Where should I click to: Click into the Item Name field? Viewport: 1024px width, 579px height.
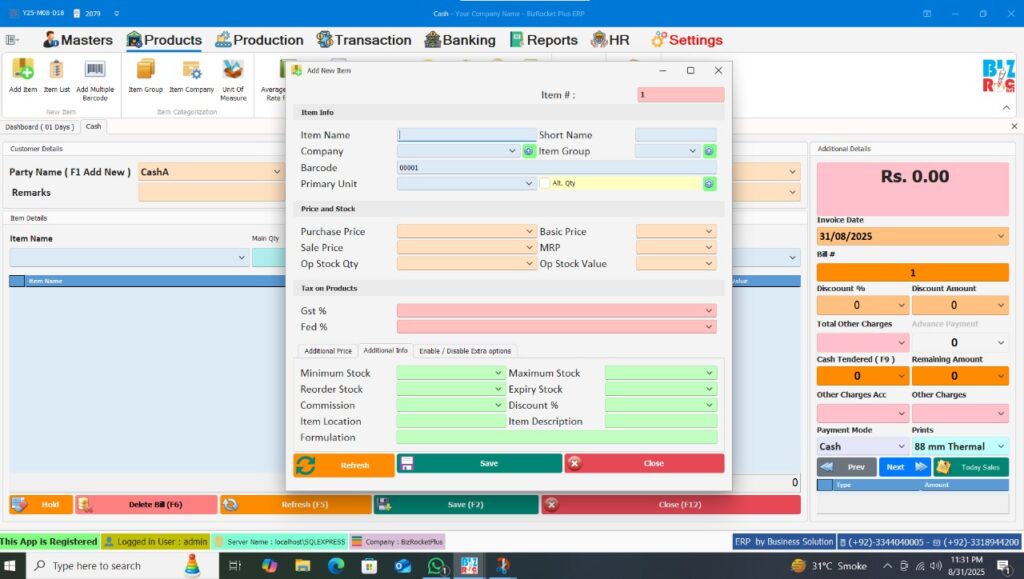click(467, 135)
